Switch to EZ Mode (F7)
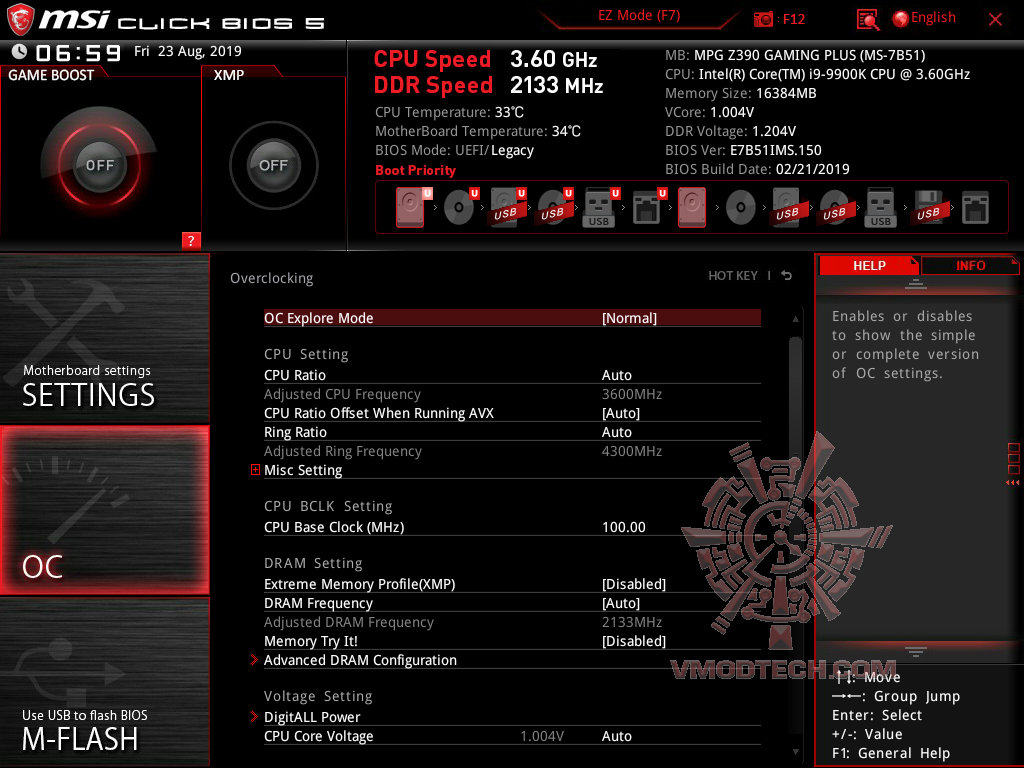 (639, 16)
